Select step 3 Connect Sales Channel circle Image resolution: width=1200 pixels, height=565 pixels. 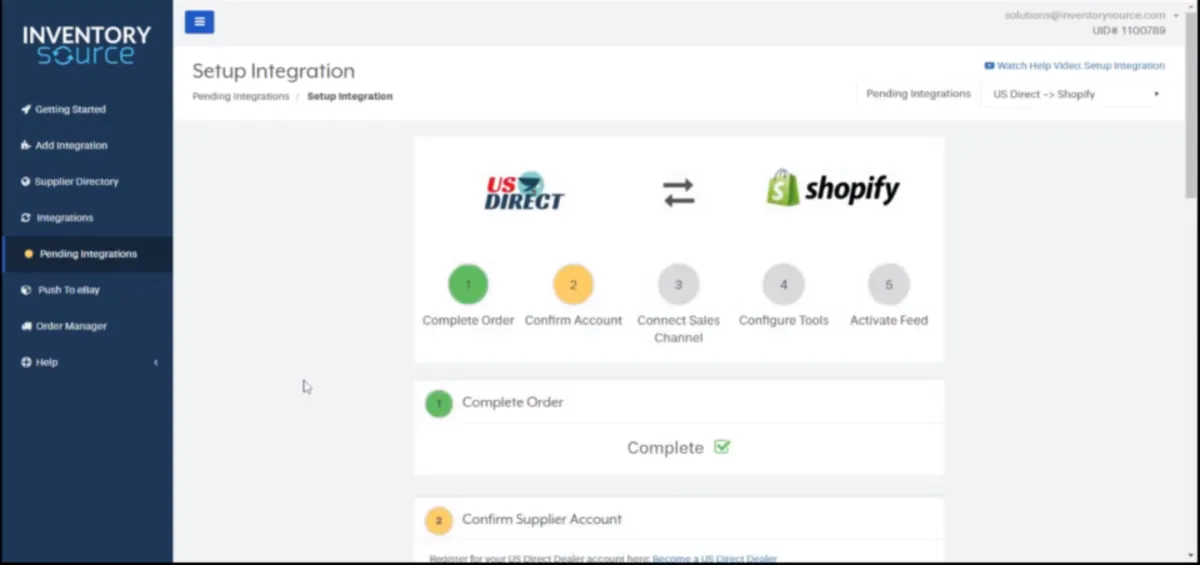pyautogui.click(x=678, y=284)
